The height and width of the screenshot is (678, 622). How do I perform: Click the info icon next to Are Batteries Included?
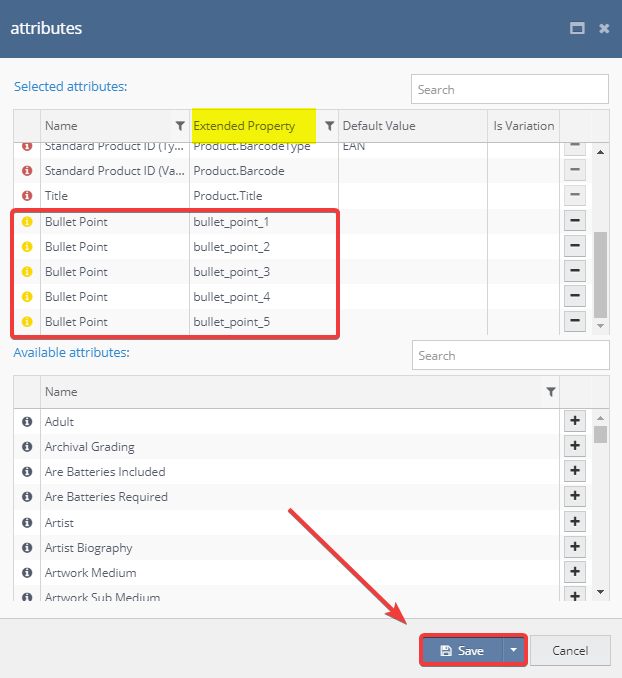[x=27, y=472]
